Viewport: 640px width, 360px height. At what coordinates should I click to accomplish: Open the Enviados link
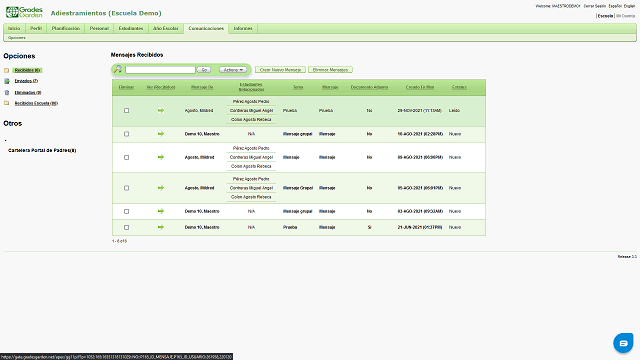[26, 81]
